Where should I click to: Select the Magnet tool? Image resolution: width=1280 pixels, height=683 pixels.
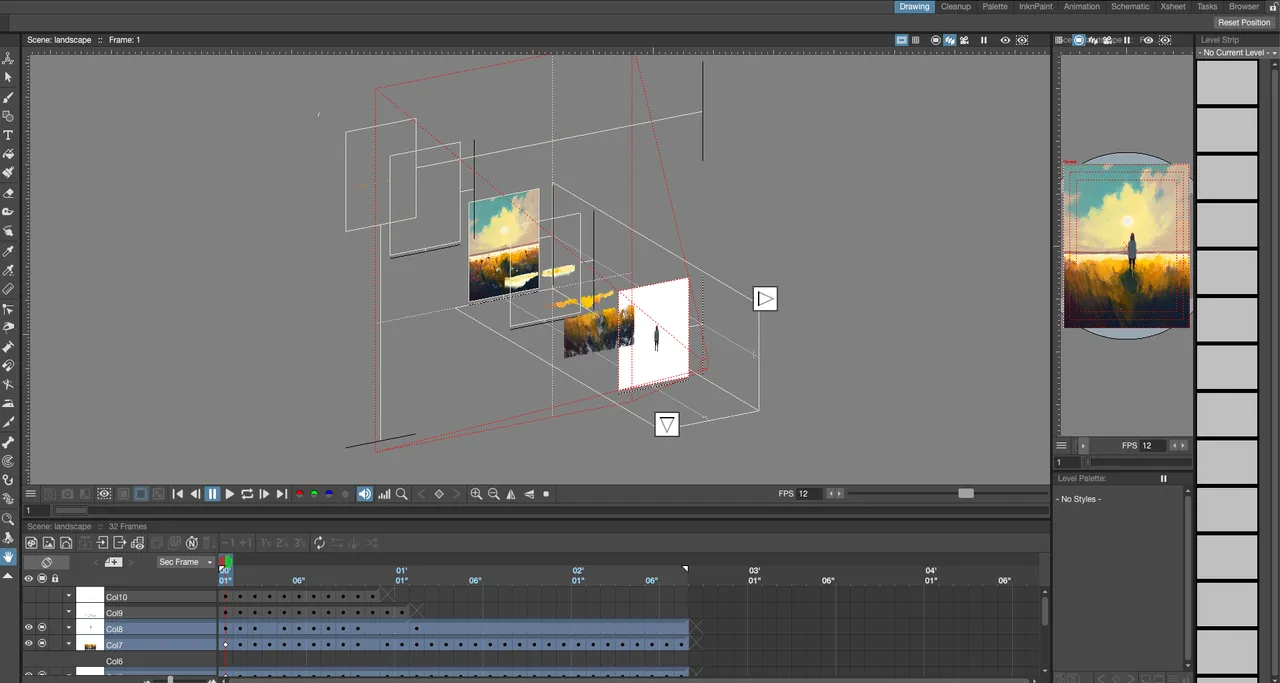point(8,366)
